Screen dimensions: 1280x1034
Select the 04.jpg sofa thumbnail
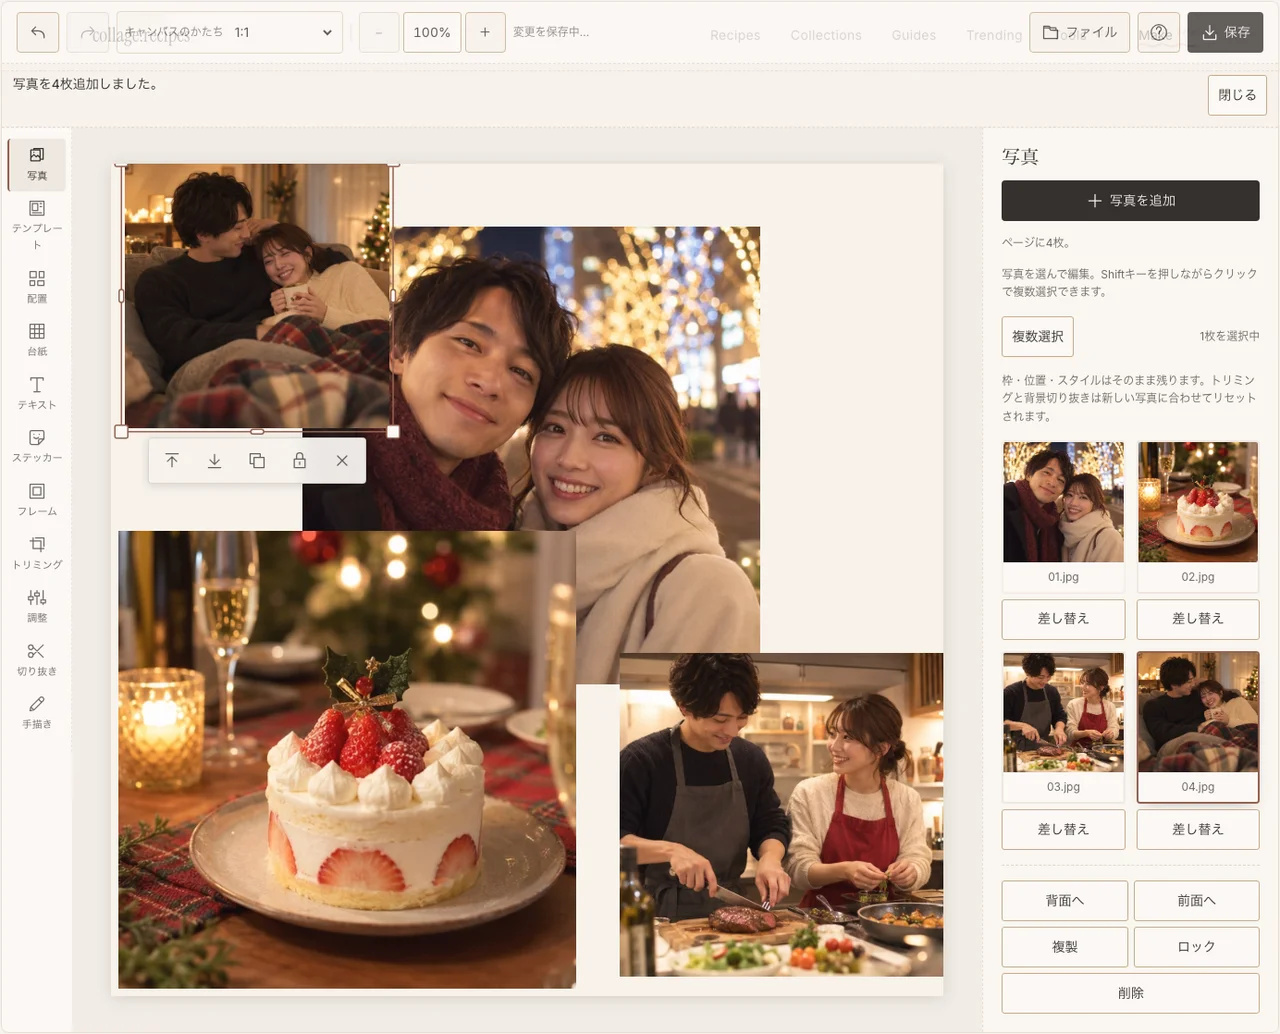point(1197,726)
